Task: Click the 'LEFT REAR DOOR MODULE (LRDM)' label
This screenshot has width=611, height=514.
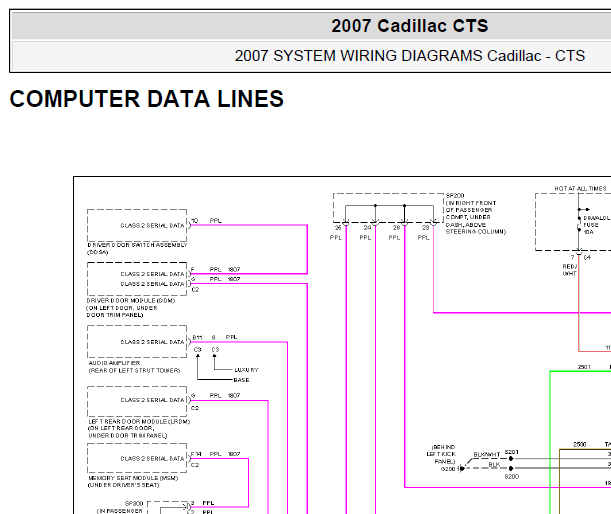Action: click(x=139, y=421)
